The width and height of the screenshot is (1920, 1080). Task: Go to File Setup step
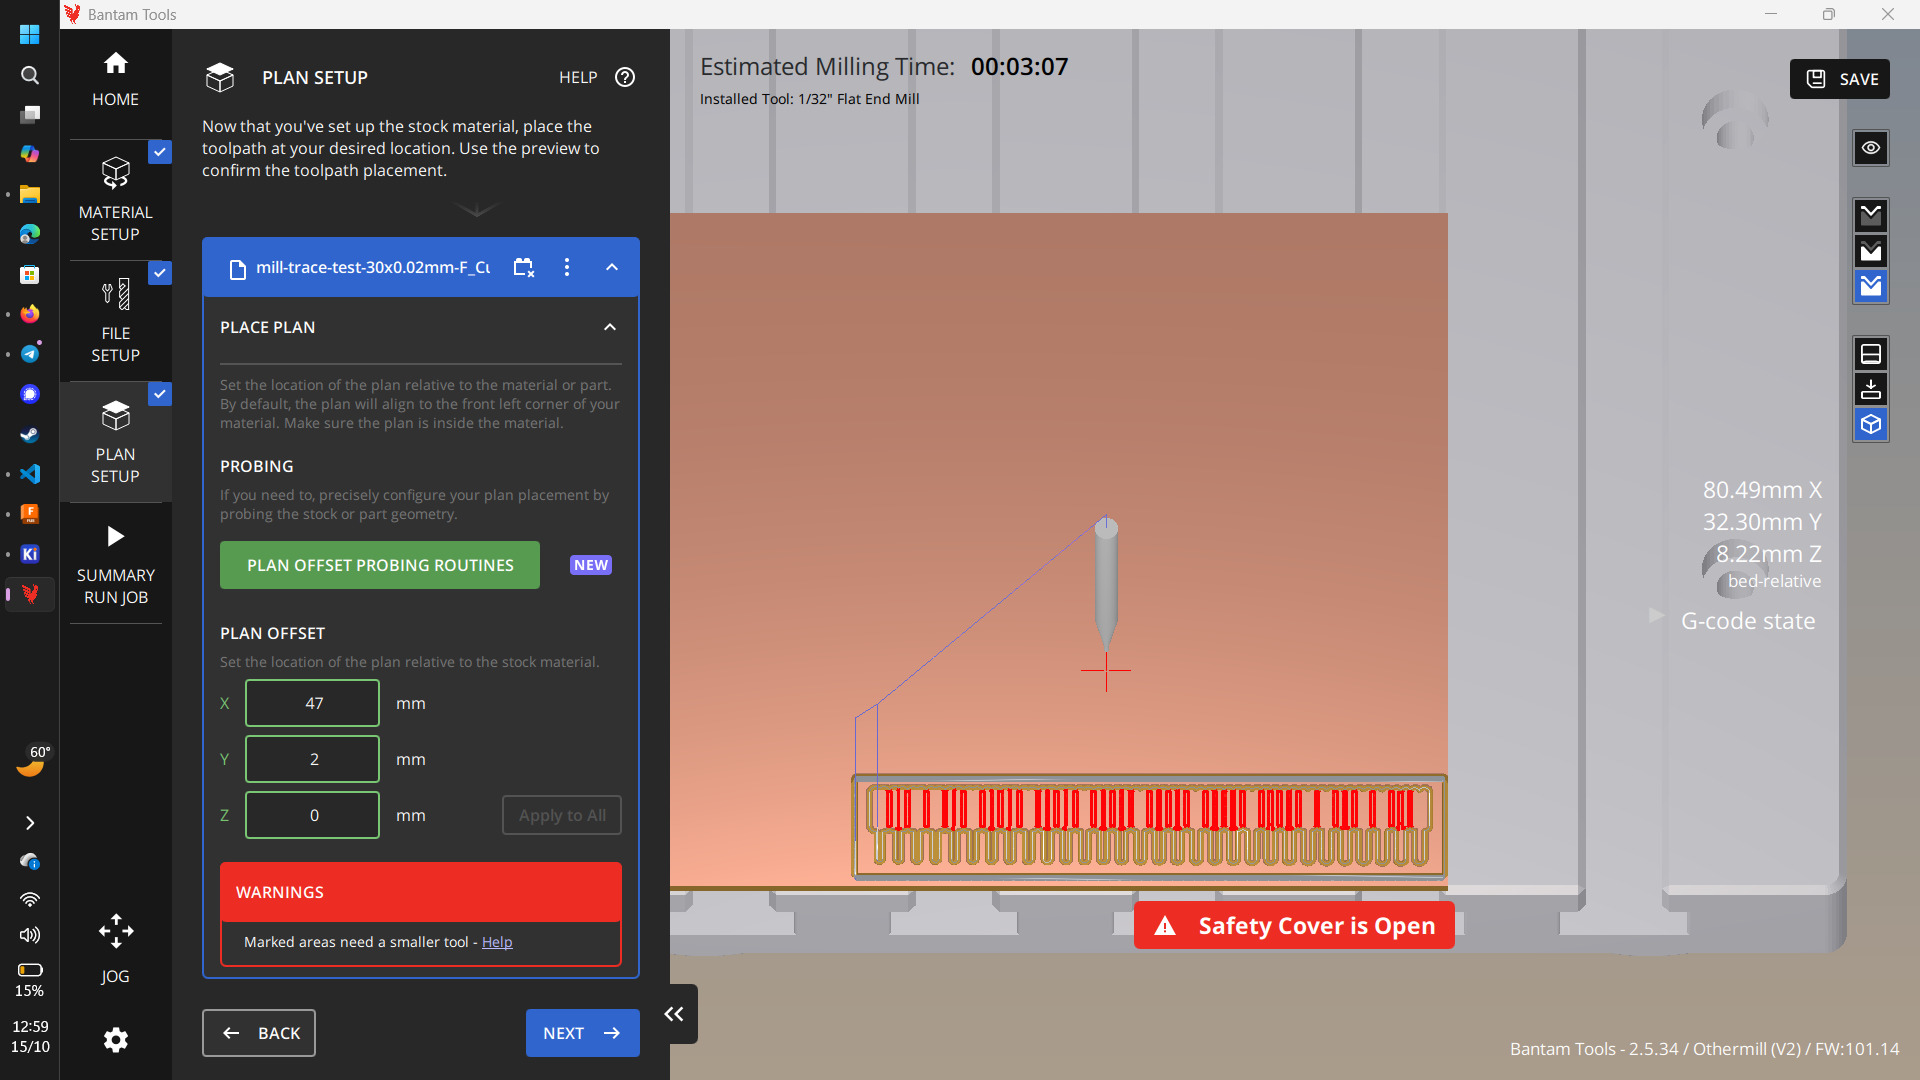[115, 320]
